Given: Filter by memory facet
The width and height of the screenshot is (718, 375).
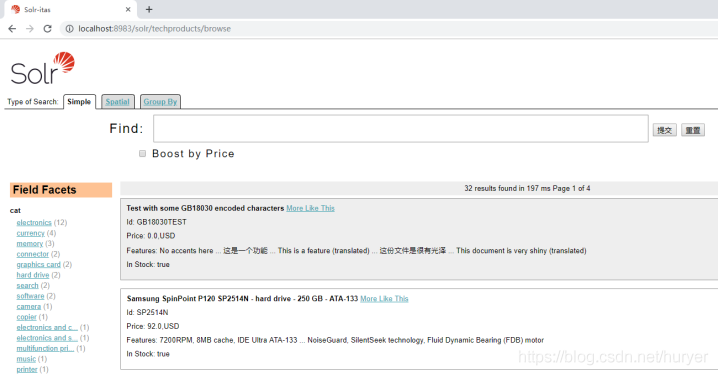Looking at the screenshot, I should [x=29, y=244].
